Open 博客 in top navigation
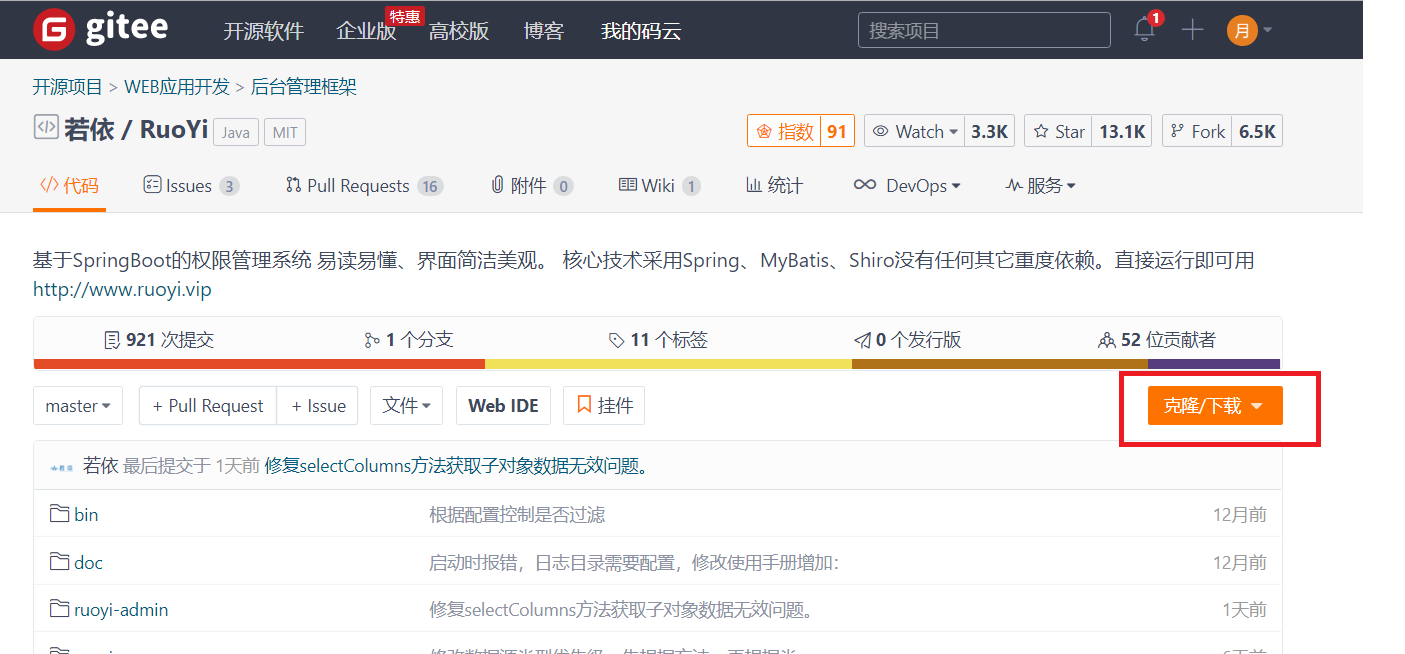1405x654 pixels. pyautogui.click(x=544, y=31)
